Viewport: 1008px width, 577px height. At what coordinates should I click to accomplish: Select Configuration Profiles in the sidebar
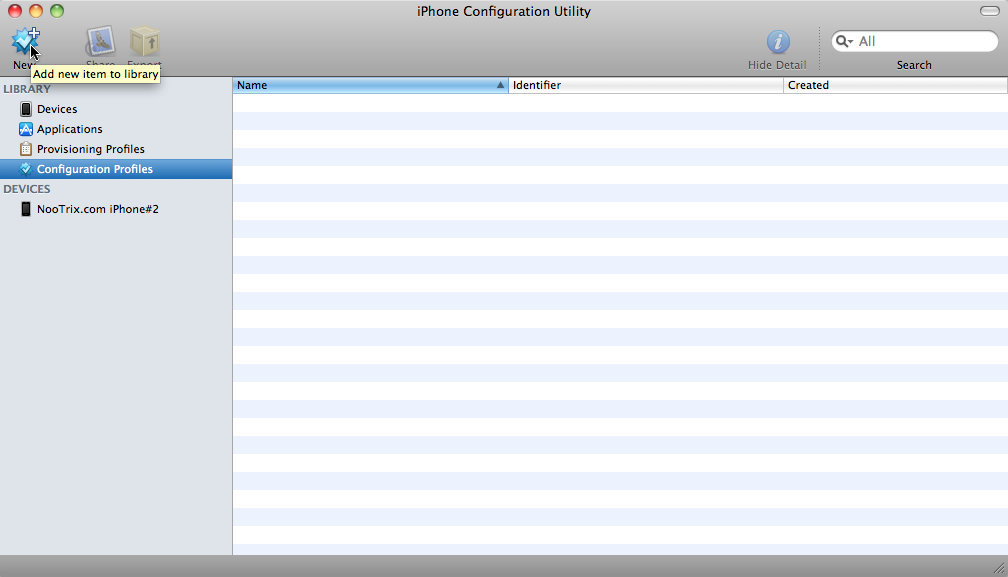[x=116, y=169]
